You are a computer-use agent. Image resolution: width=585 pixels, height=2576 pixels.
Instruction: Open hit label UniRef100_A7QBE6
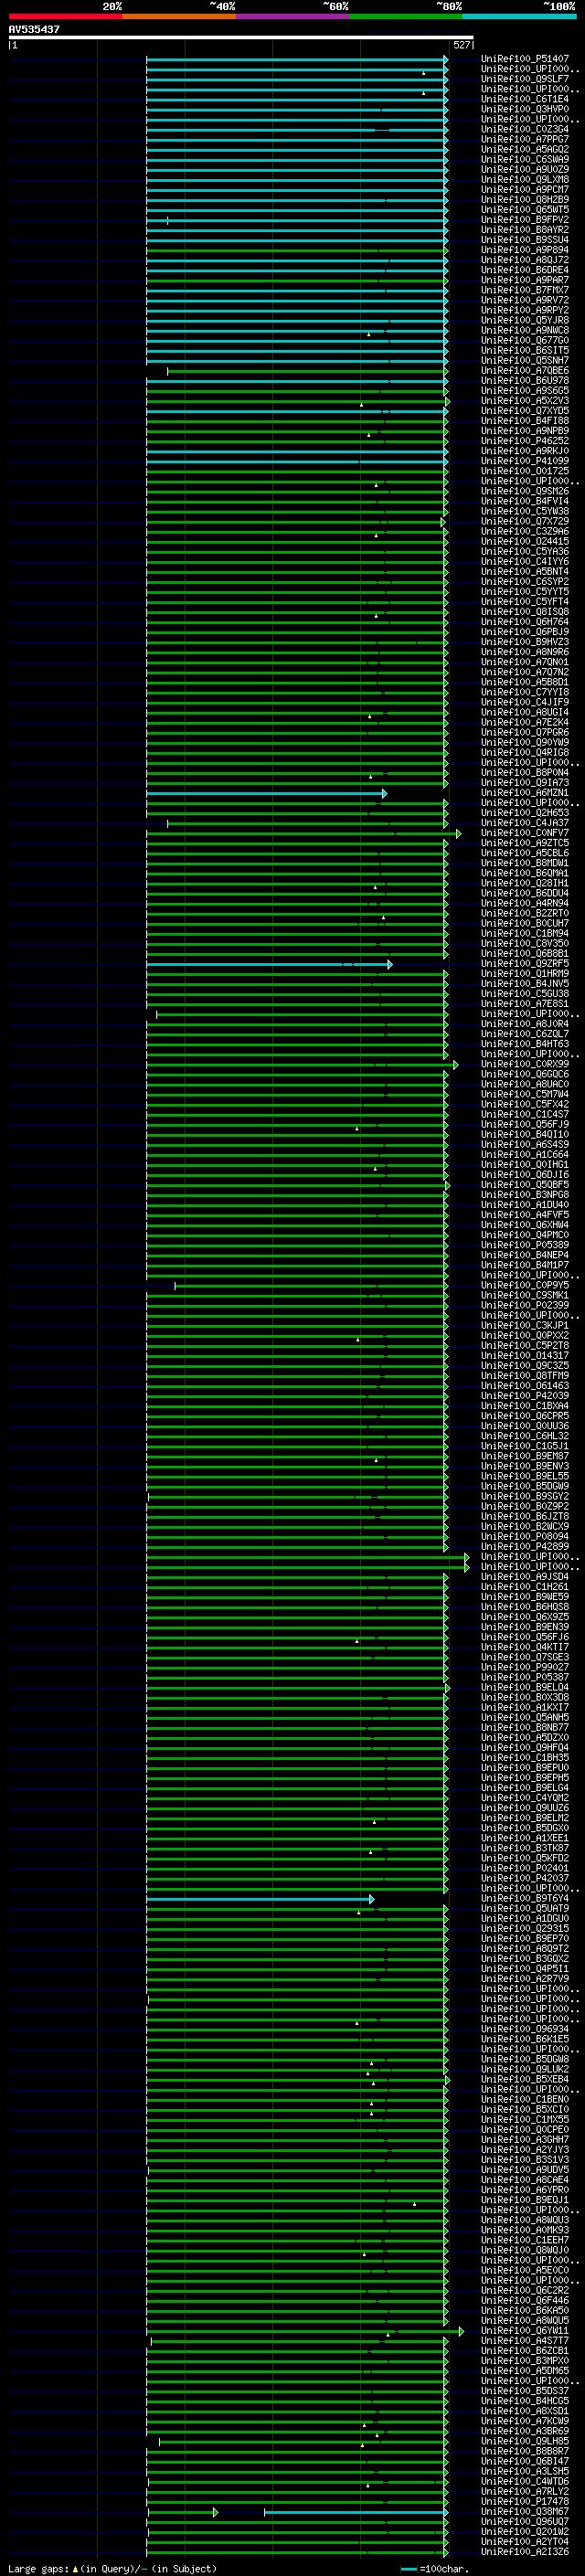point(525,371)
